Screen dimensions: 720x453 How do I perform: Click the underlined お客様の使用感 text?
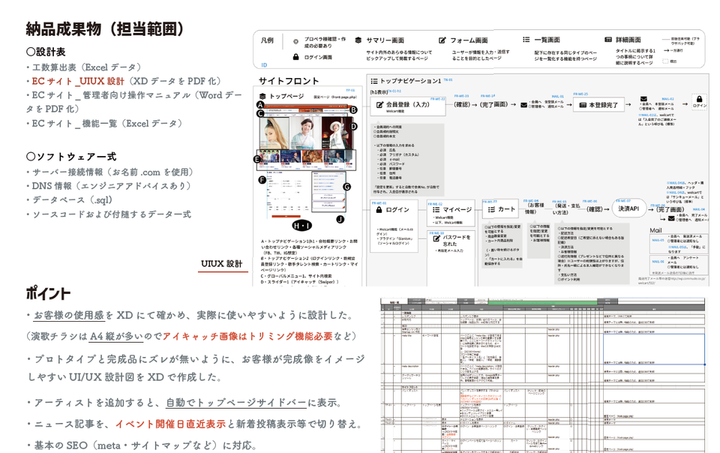click(69, 315)
